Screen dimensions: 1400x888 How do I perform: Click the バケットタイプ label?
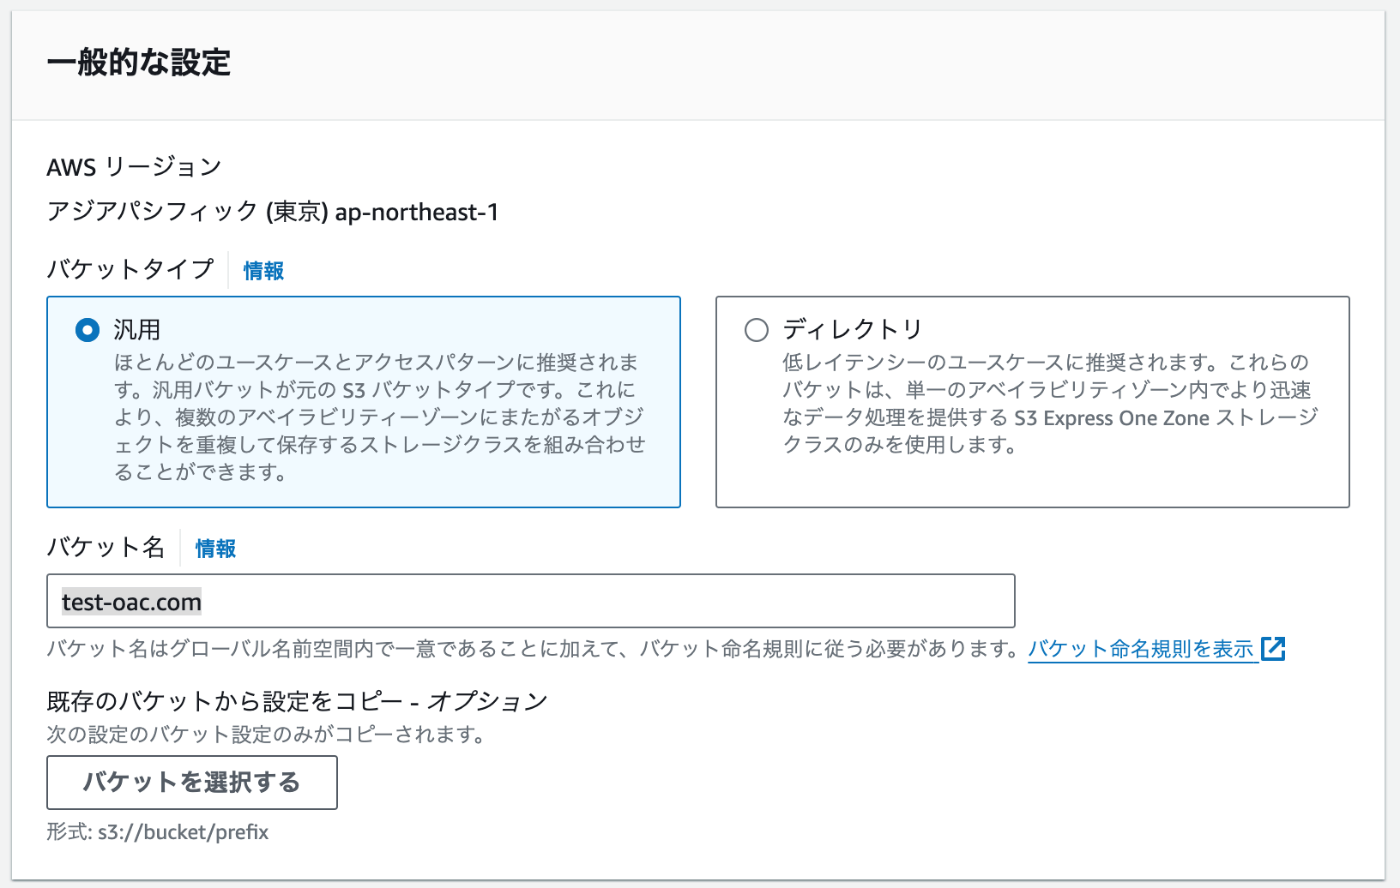130,269
